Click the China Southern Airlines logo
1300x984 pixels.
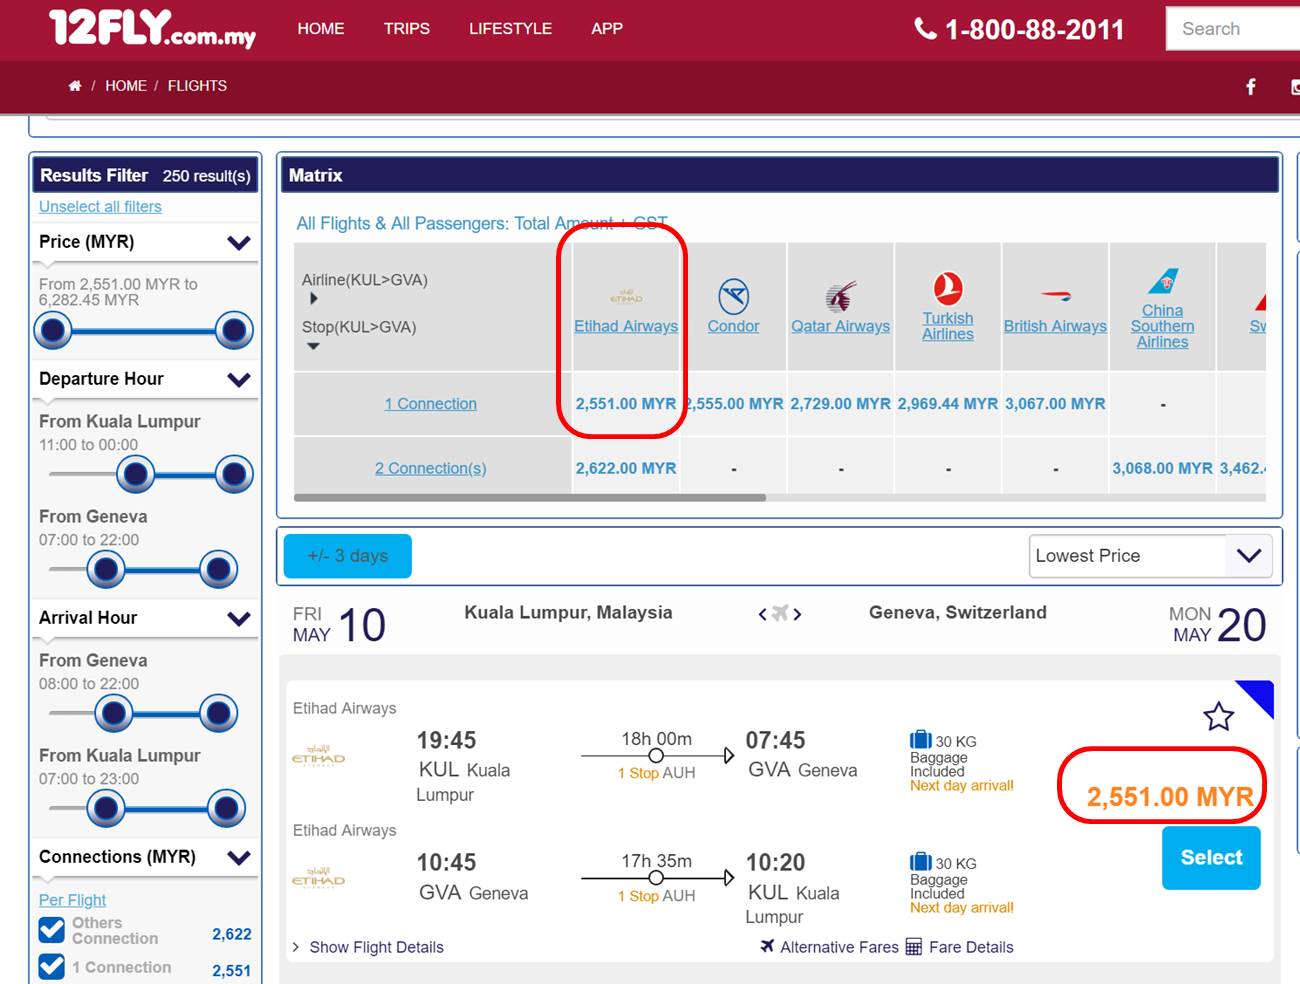point(1163,281)
